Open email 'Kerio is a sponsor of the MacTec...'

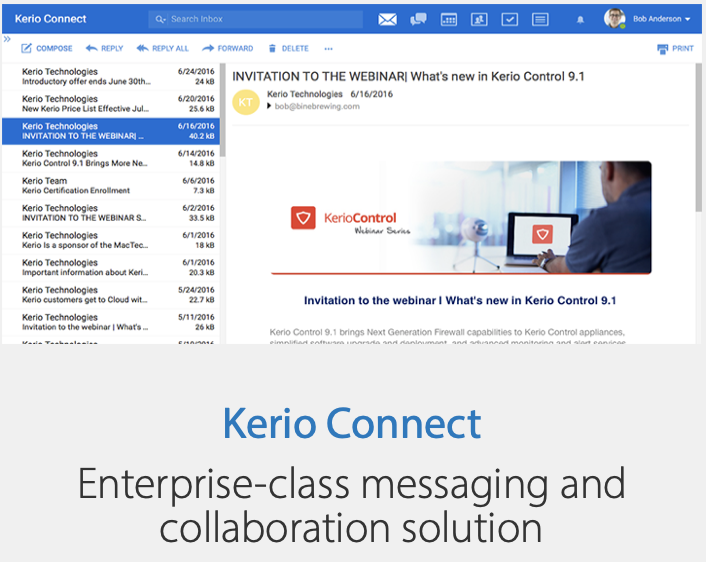click(x=111, y=240)
